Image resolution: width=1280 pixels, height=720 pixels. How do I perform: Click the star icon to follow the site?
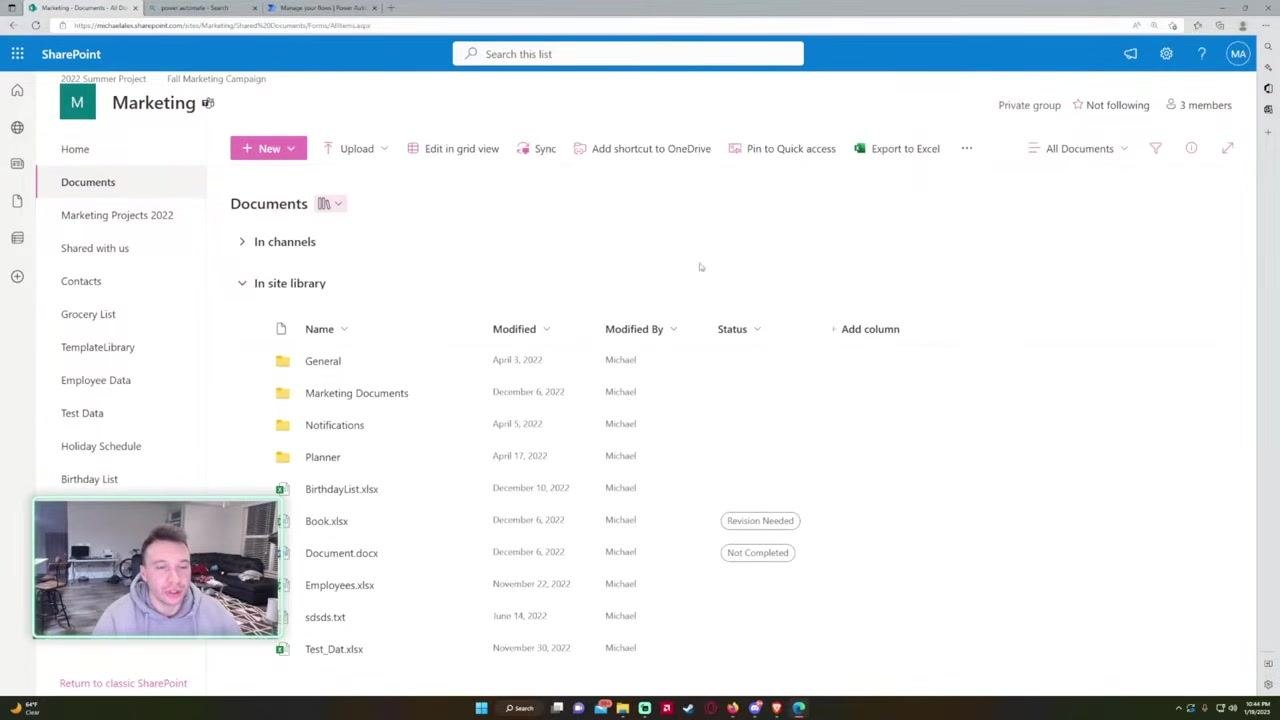point(1078,105)
